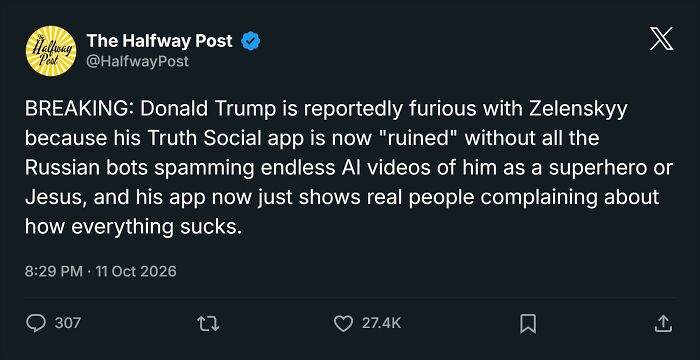This screenshot has width=700, height=360.
Task: Click the name Zelenskyy in the tweet
Action: coord(578,110)
